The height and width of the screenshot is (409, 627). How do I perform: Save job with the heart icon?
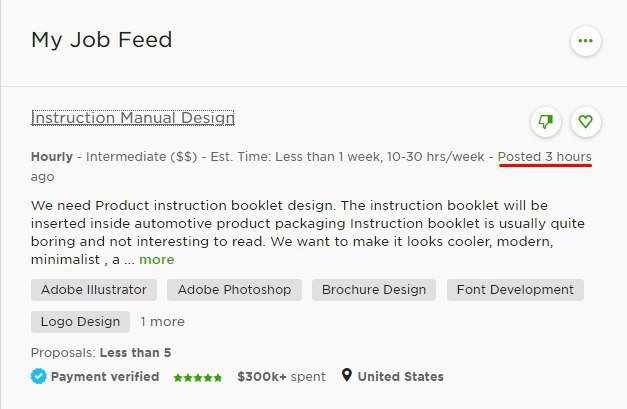[x=586, y=122]
